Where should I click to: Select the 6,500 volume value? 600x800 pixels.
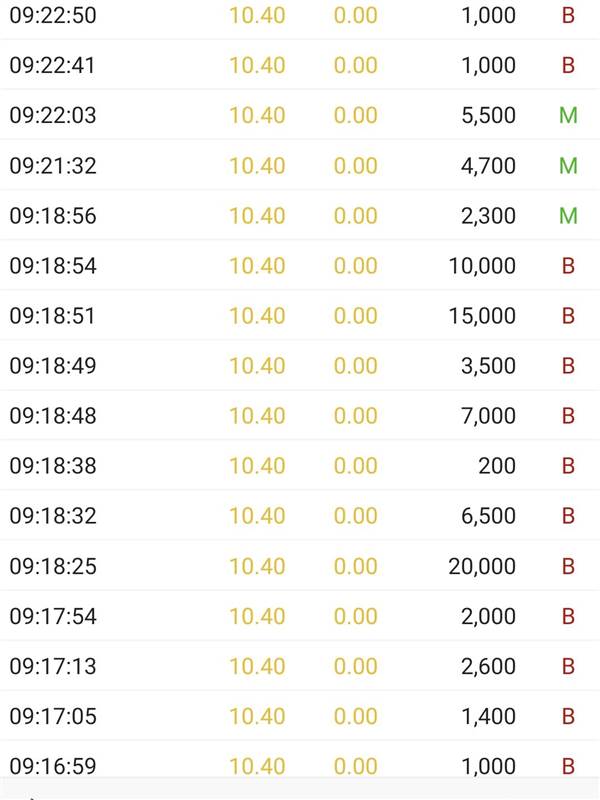(x=488, y=516)
